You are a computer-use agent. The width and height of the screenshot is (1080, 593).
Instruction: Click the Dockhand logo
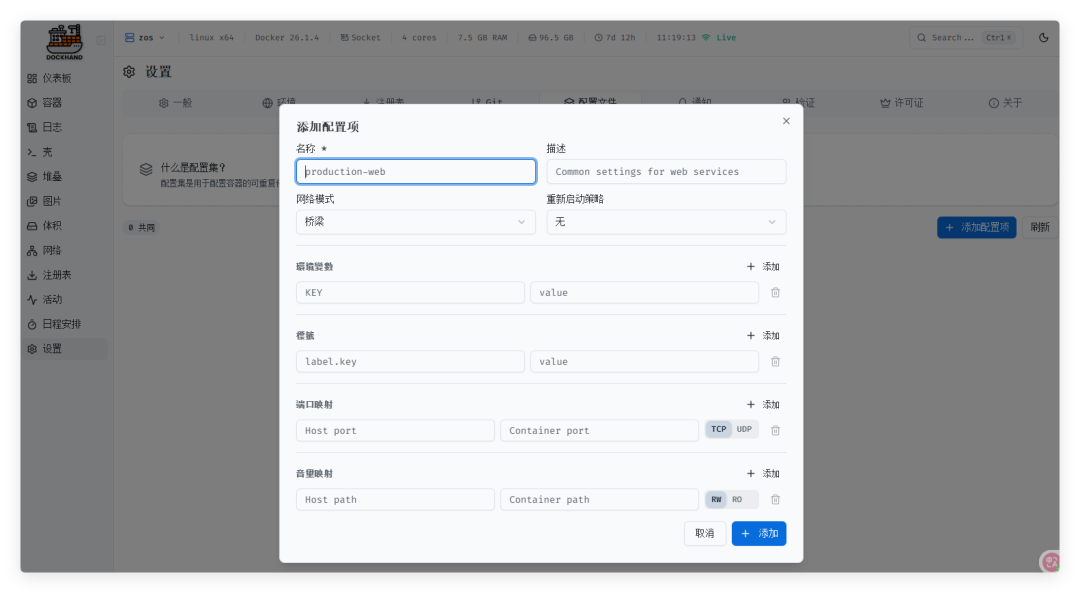tap(64, 41)
